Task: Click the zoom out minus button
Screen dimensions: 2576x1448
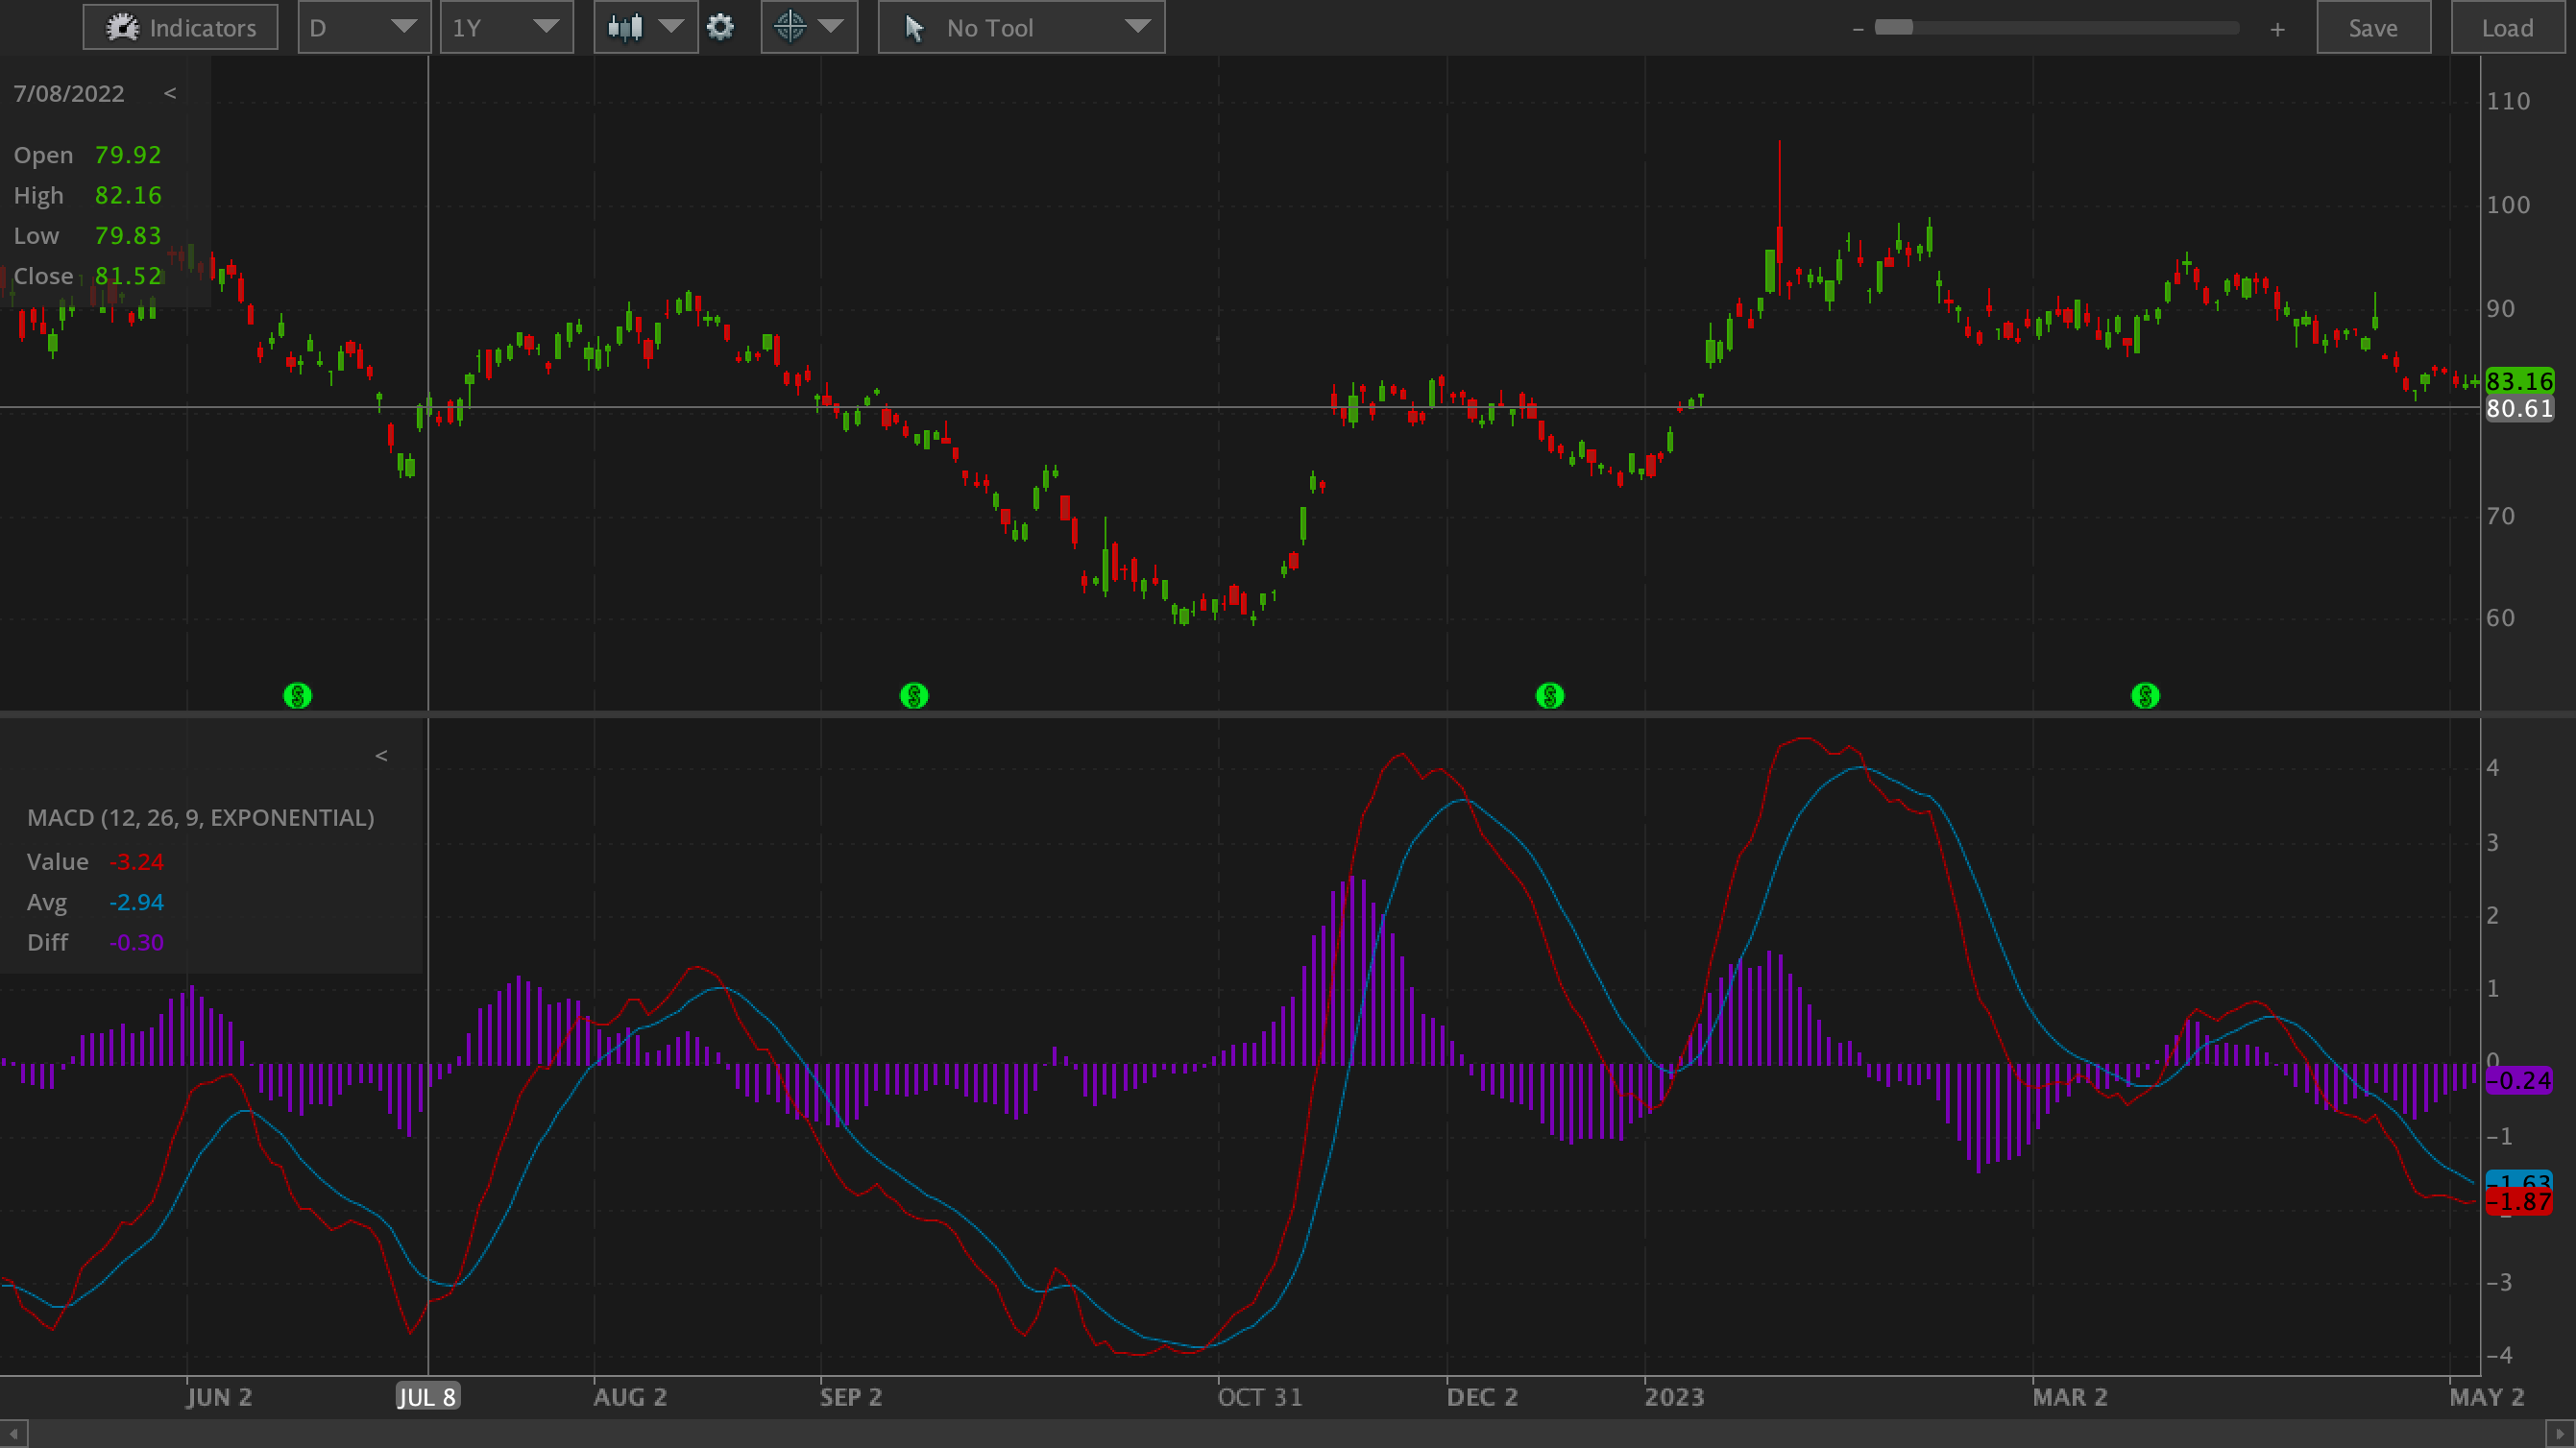Action: pyautogui.click(x=1857, y=29)
